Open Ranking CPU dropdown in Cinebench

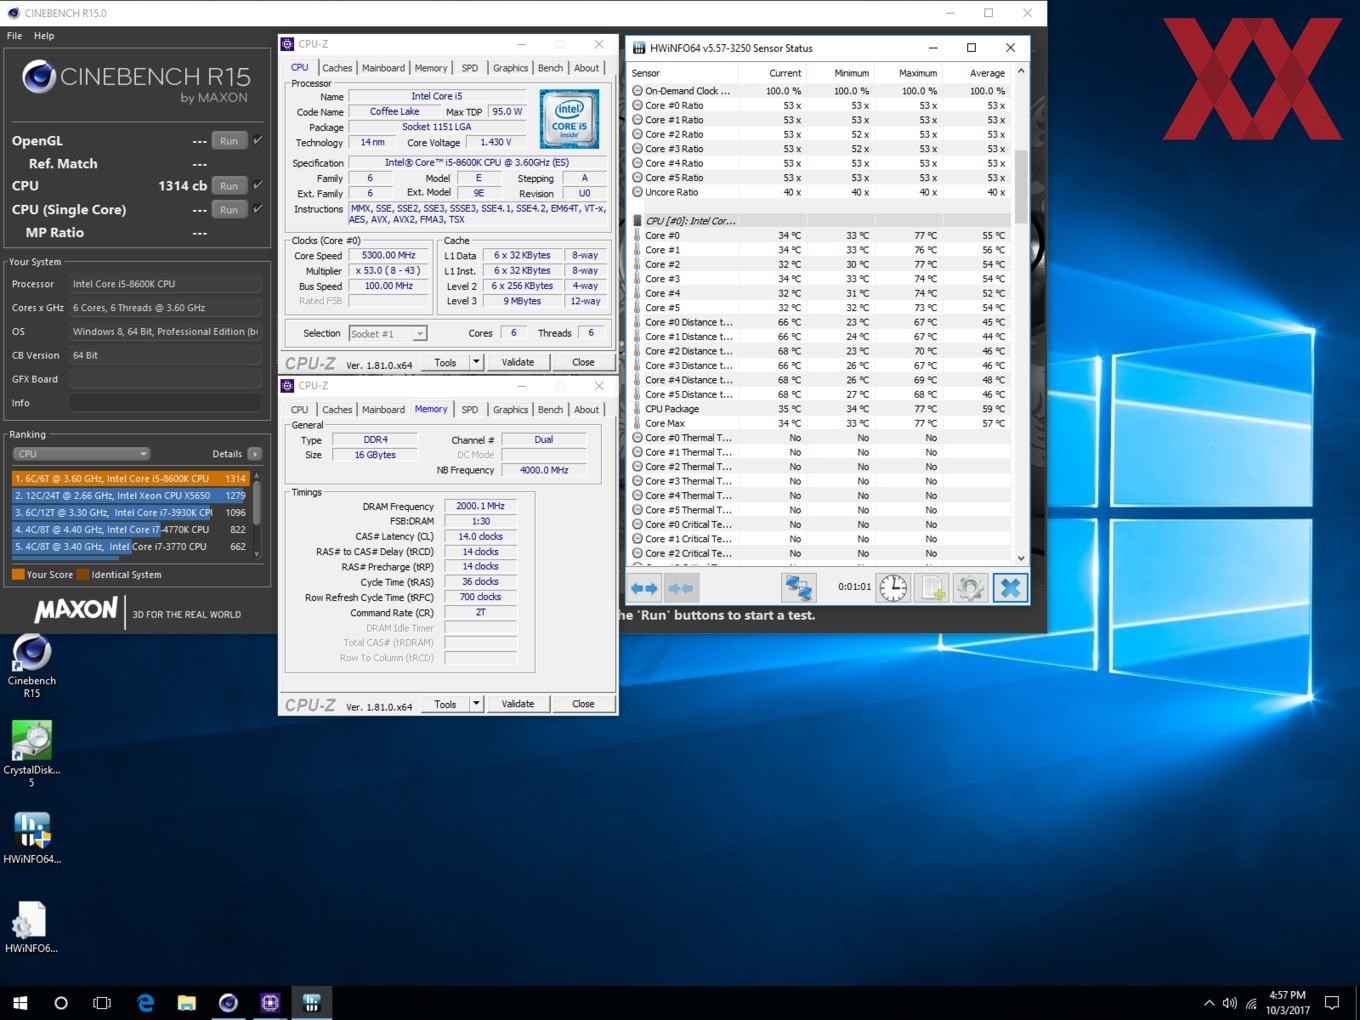coord(81,454)
